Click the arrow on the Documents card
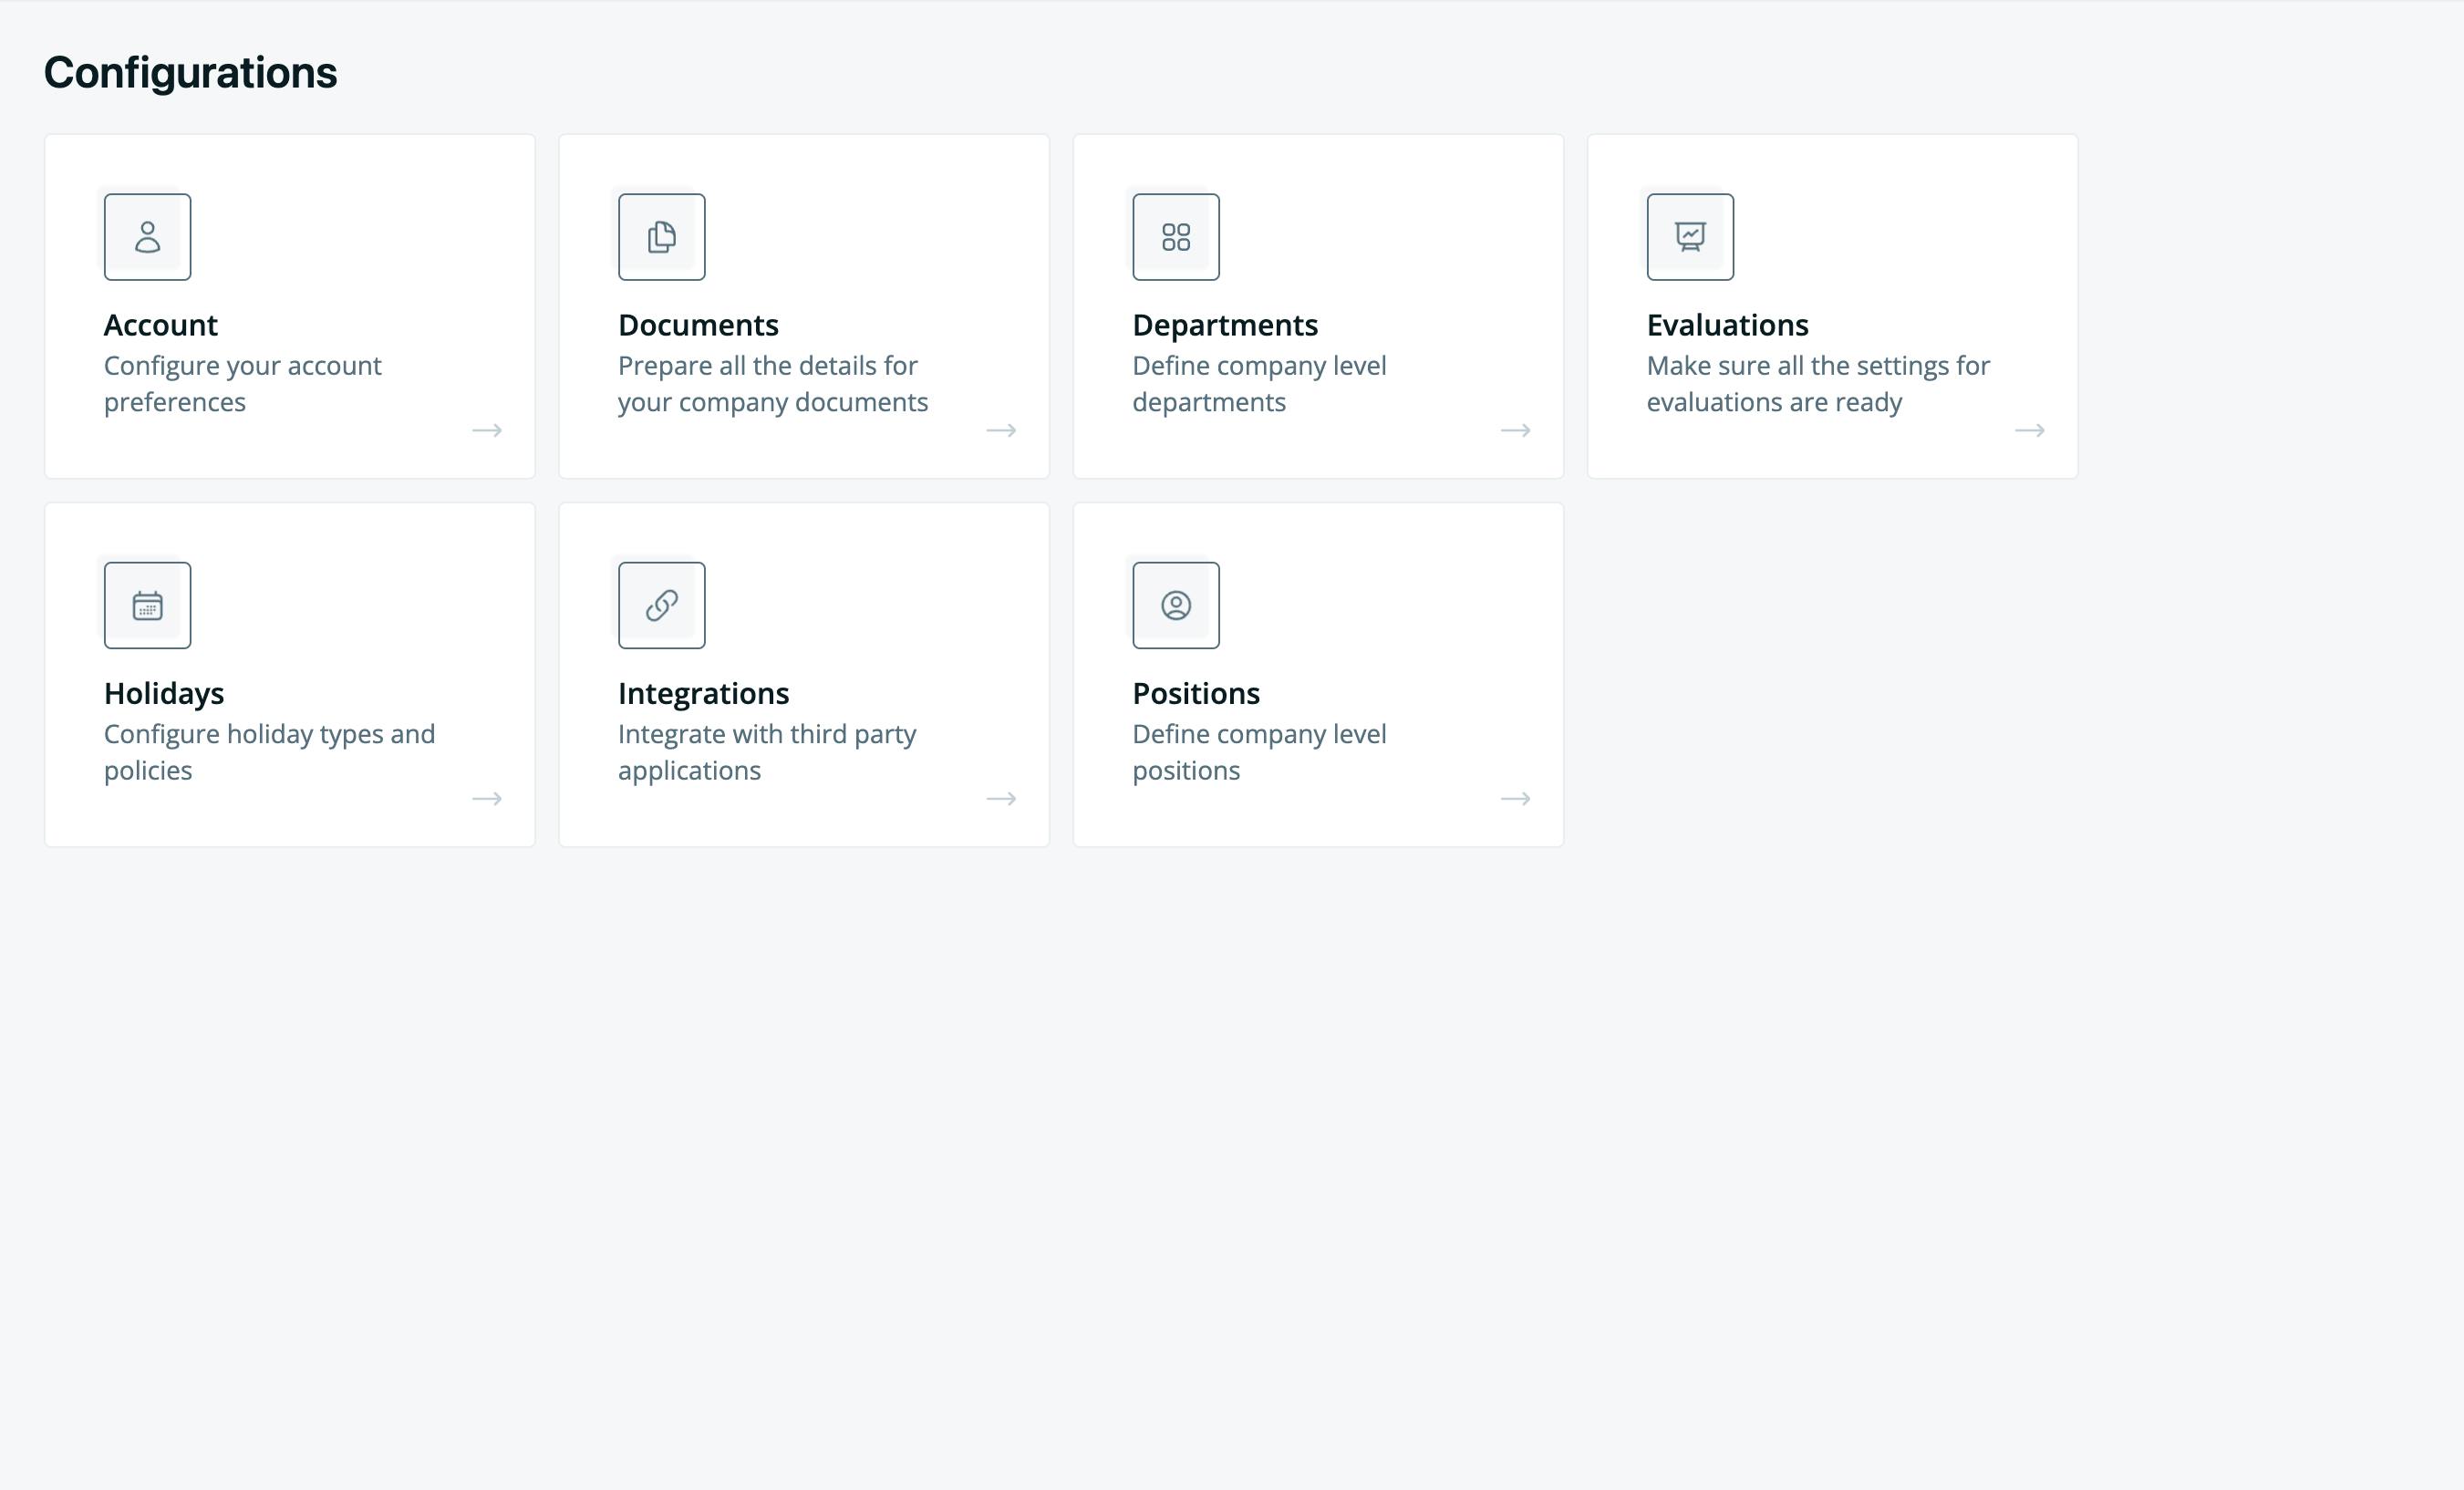2464x1490 pixels. tap(1001, 430)
